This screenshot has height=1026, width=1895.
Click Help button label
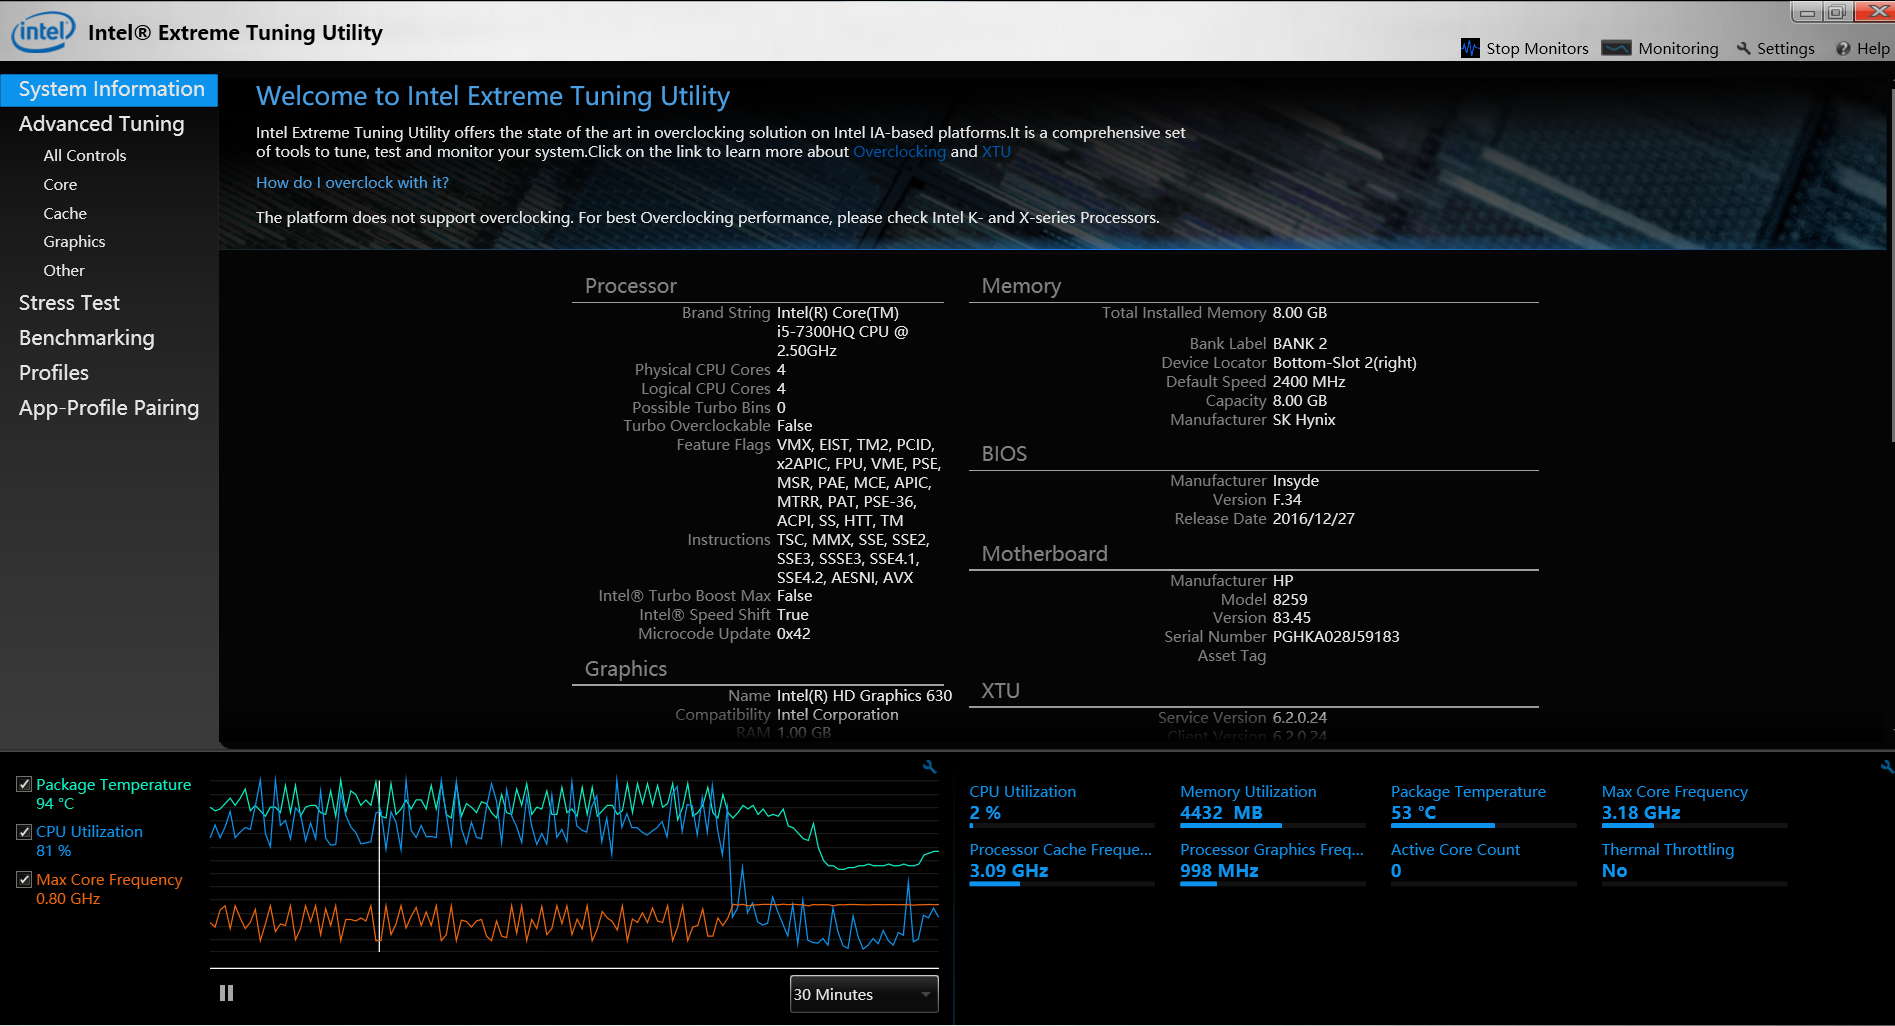(1873, 49)
